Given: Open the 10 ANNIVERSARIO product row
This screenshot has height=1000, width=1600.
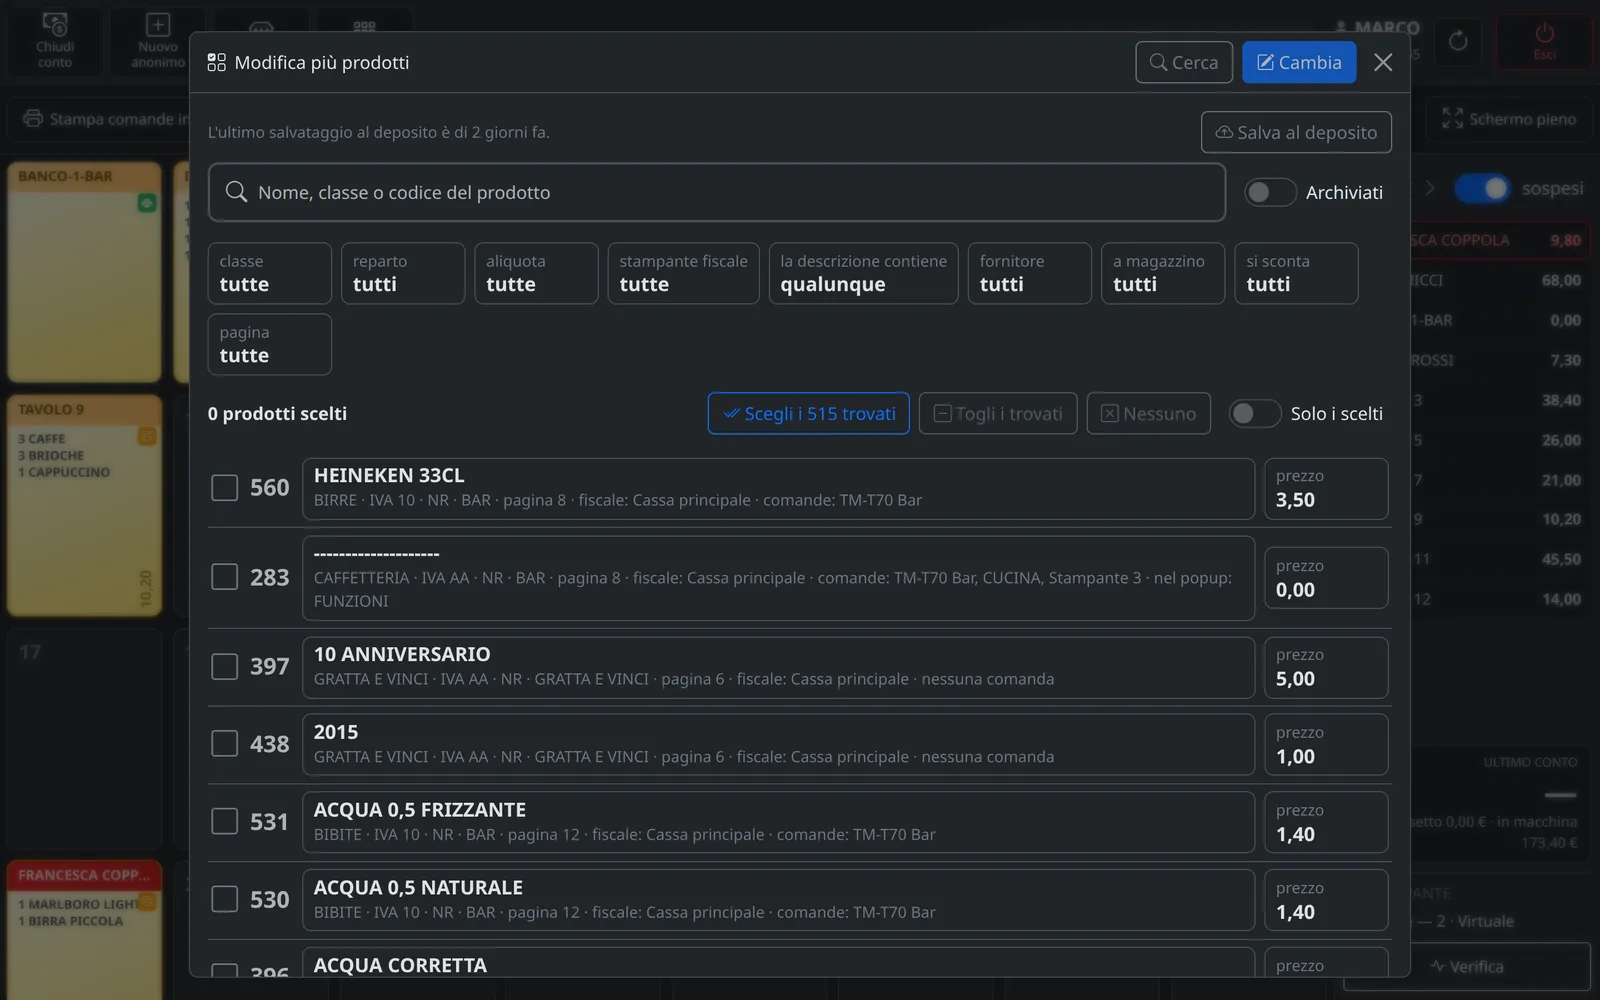Looking at the screenshot, I should (x=778, y=667).
